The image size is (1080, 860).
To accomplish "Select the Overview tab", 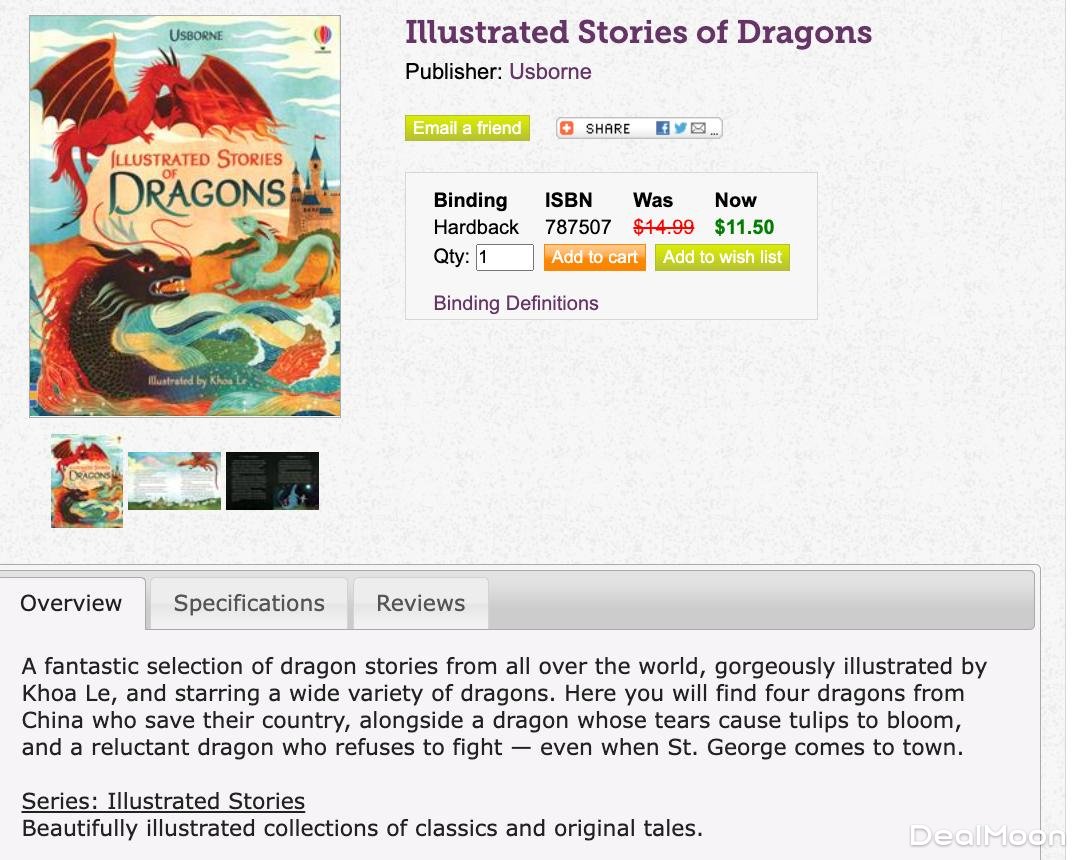I will coord(72,603).
